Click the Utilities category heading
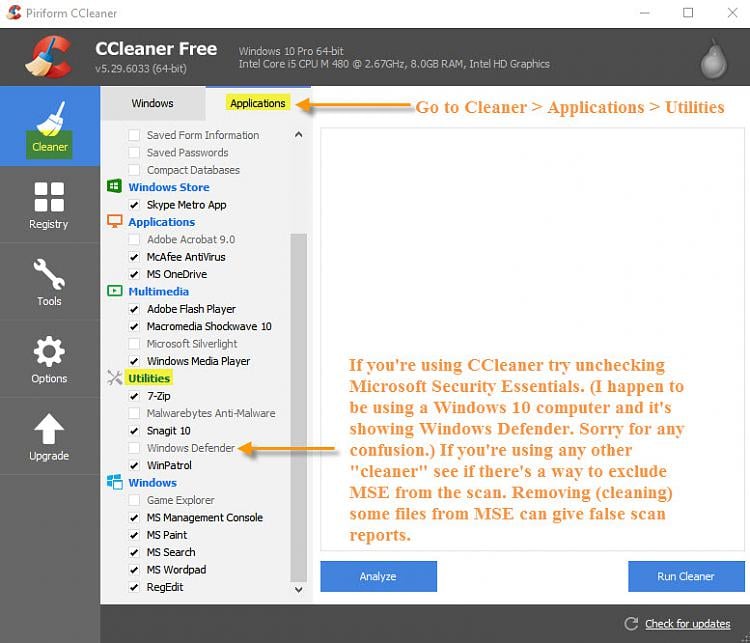Viewport: 750px width, 643px height. click(149, 378)
